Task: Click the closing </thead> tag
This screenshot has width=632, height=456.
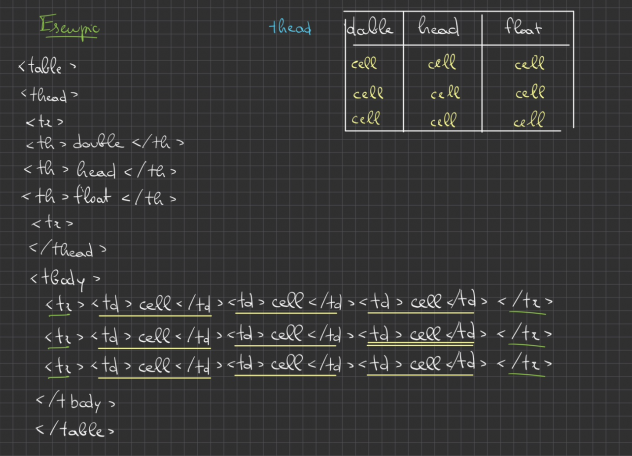Action: pyautogui.click(x=68, y=250)
